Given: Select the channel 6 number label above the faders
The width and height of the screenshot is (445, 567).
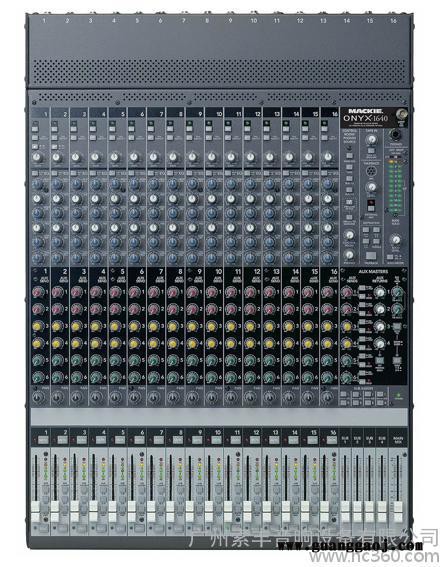Looking at the screenshot, I should tap(142, 432).
